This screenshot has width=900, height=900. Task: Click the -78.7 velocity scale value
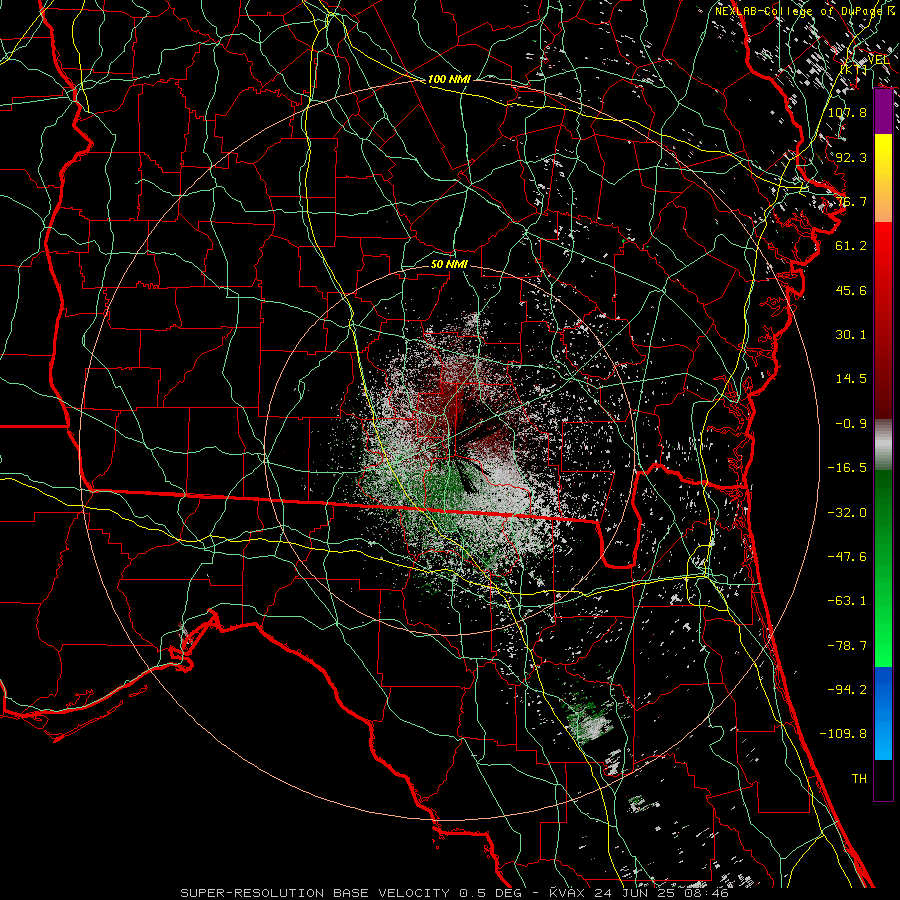(847, 646)
